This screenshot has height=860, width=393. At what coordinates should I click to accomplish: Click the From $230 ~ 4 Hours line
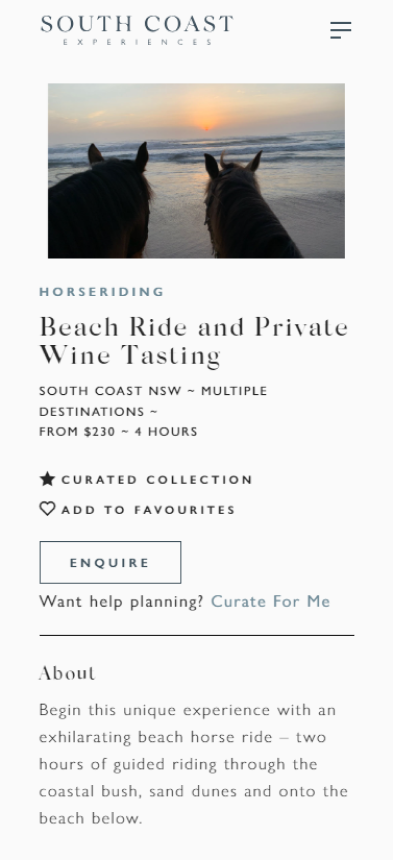(x=118, y=432)
